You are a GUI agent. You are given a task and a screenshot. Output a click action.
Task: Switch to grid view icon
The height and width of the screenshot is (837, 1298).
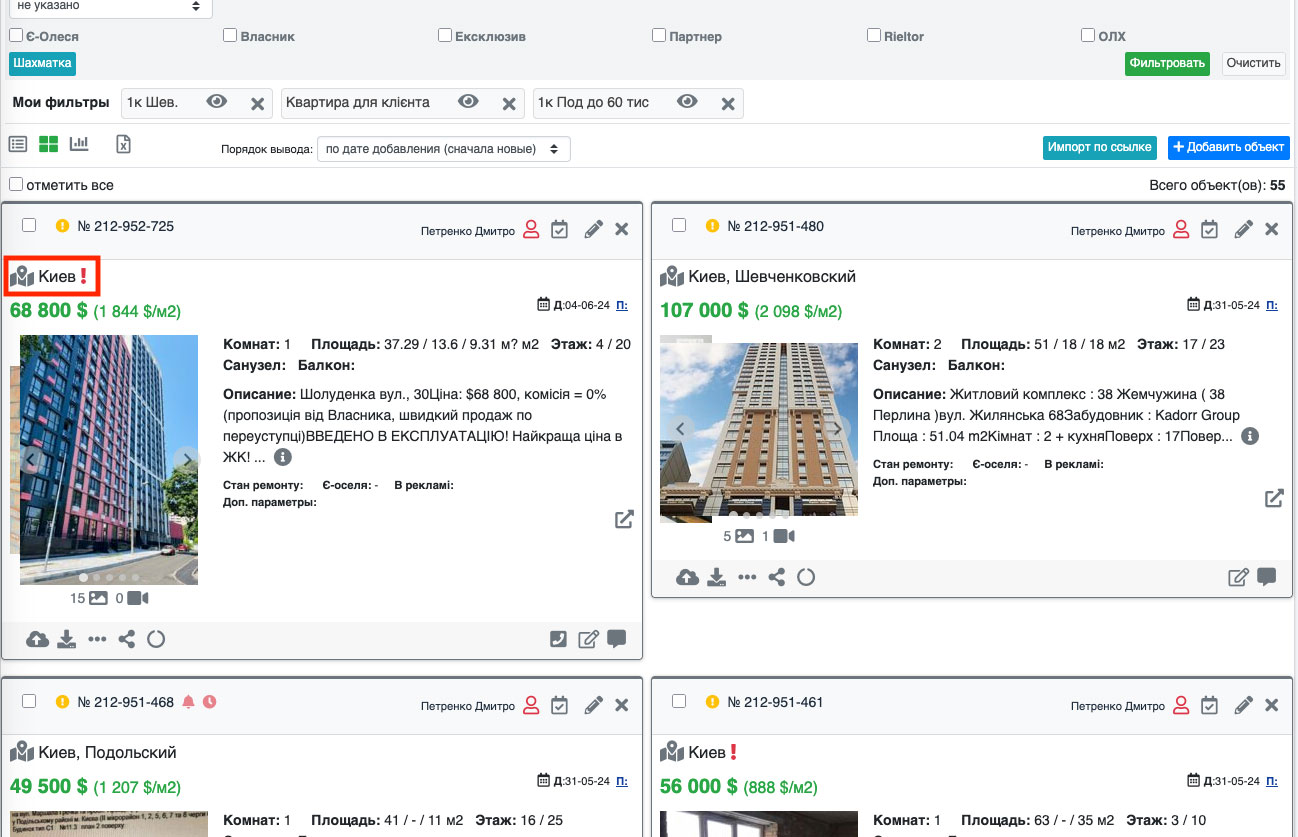click(x=48, y=144)
